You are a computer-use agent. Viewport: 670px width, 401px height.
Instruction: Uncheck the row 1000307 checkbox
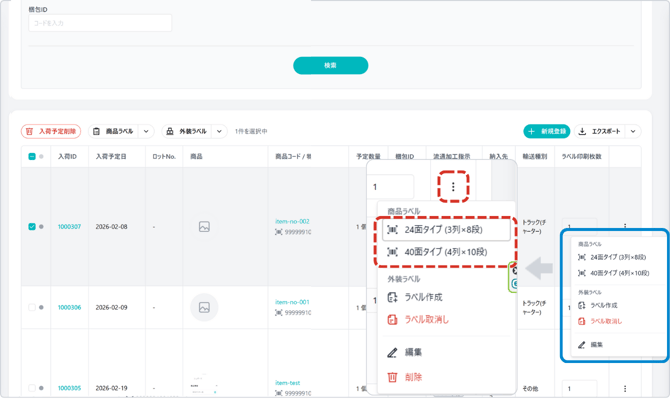click(x=32, y=226)
